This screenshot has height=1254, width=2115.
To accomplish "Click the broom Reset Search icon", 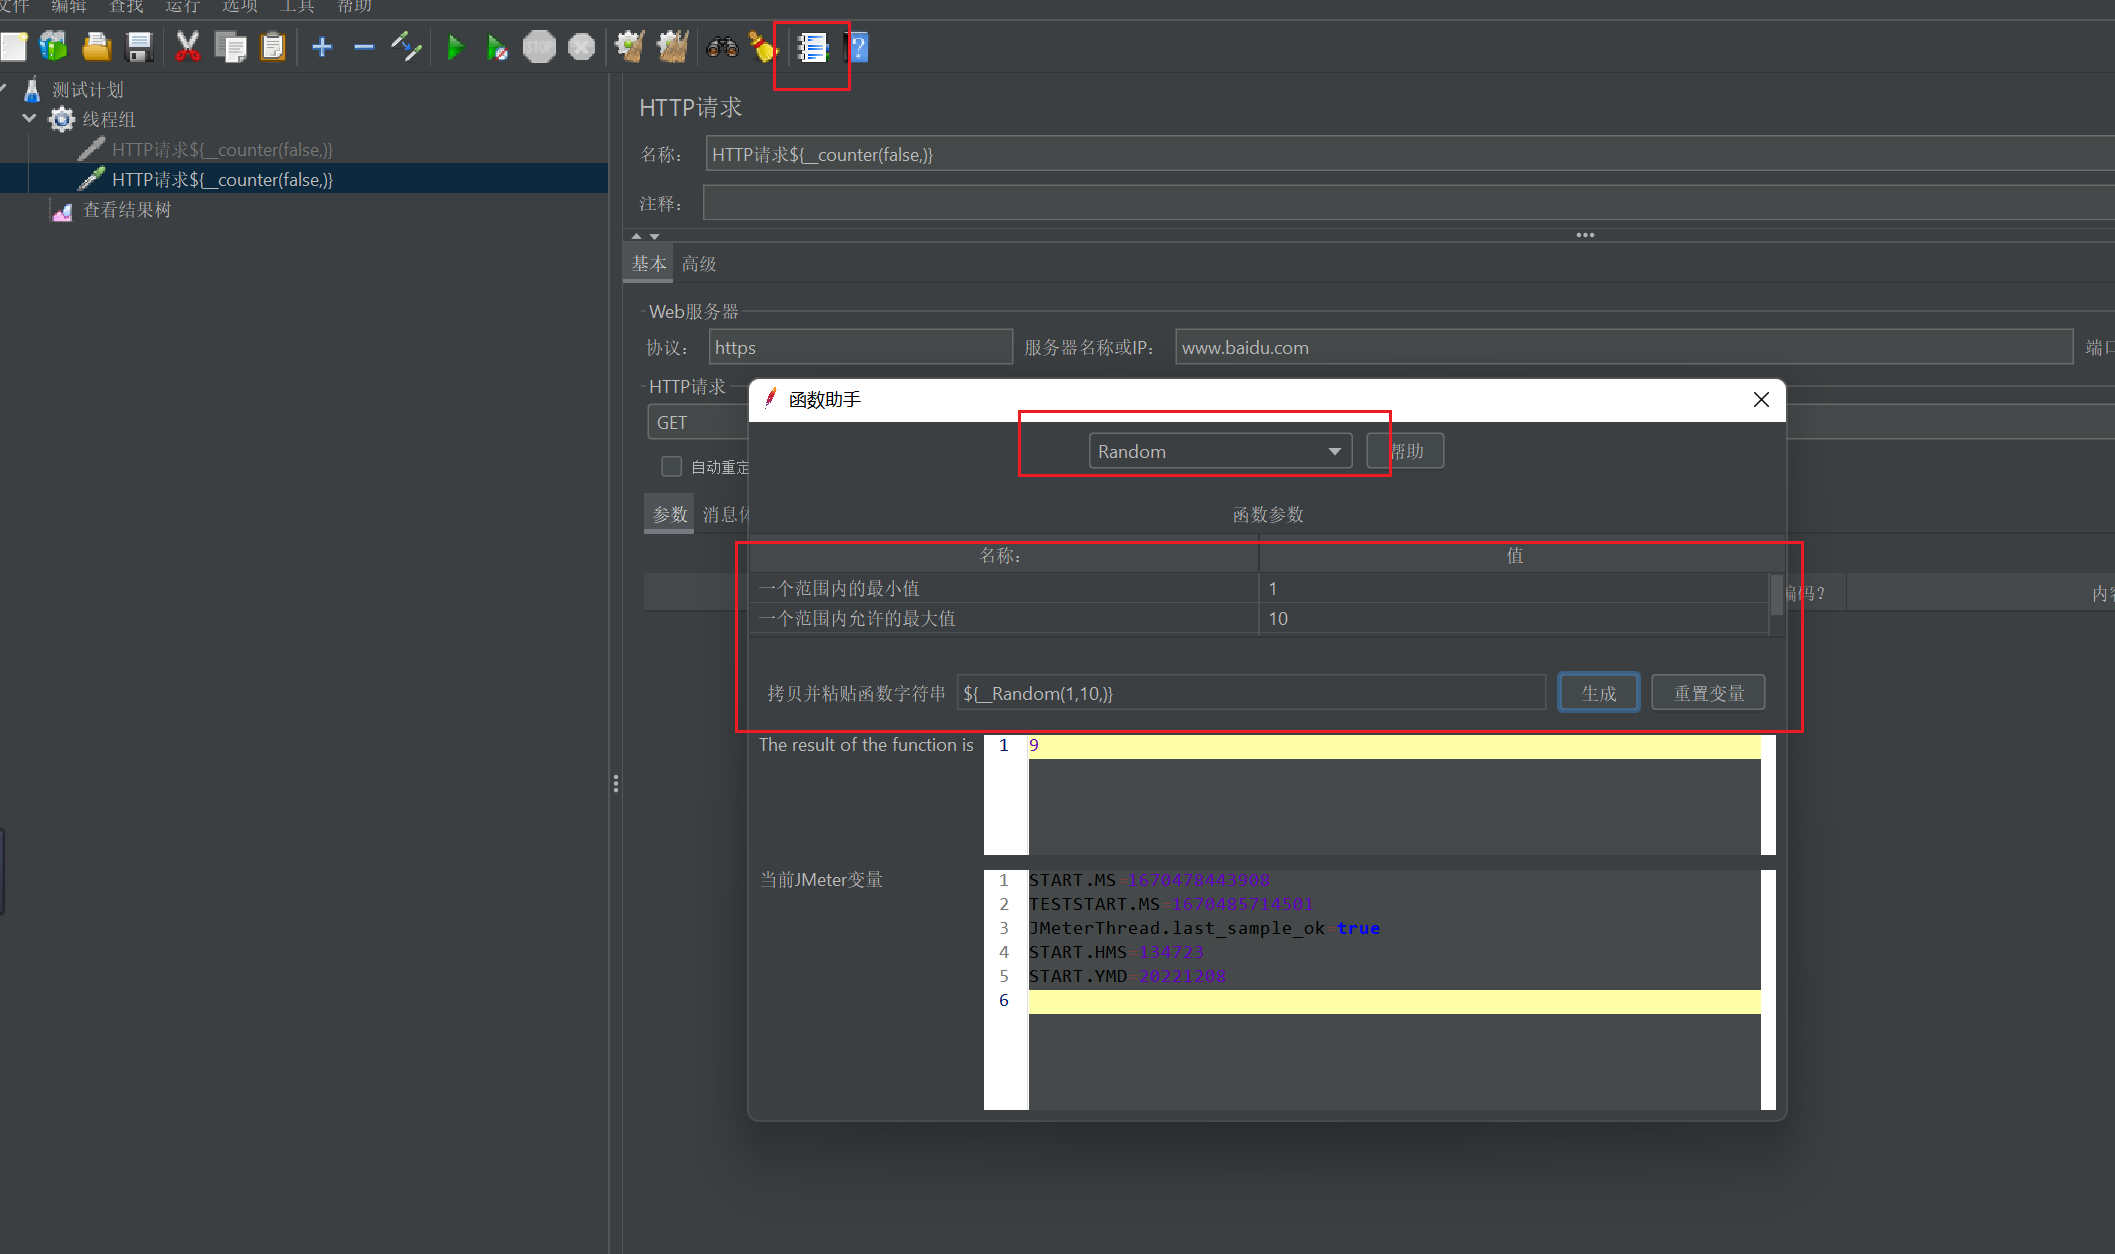I will 763,47.
